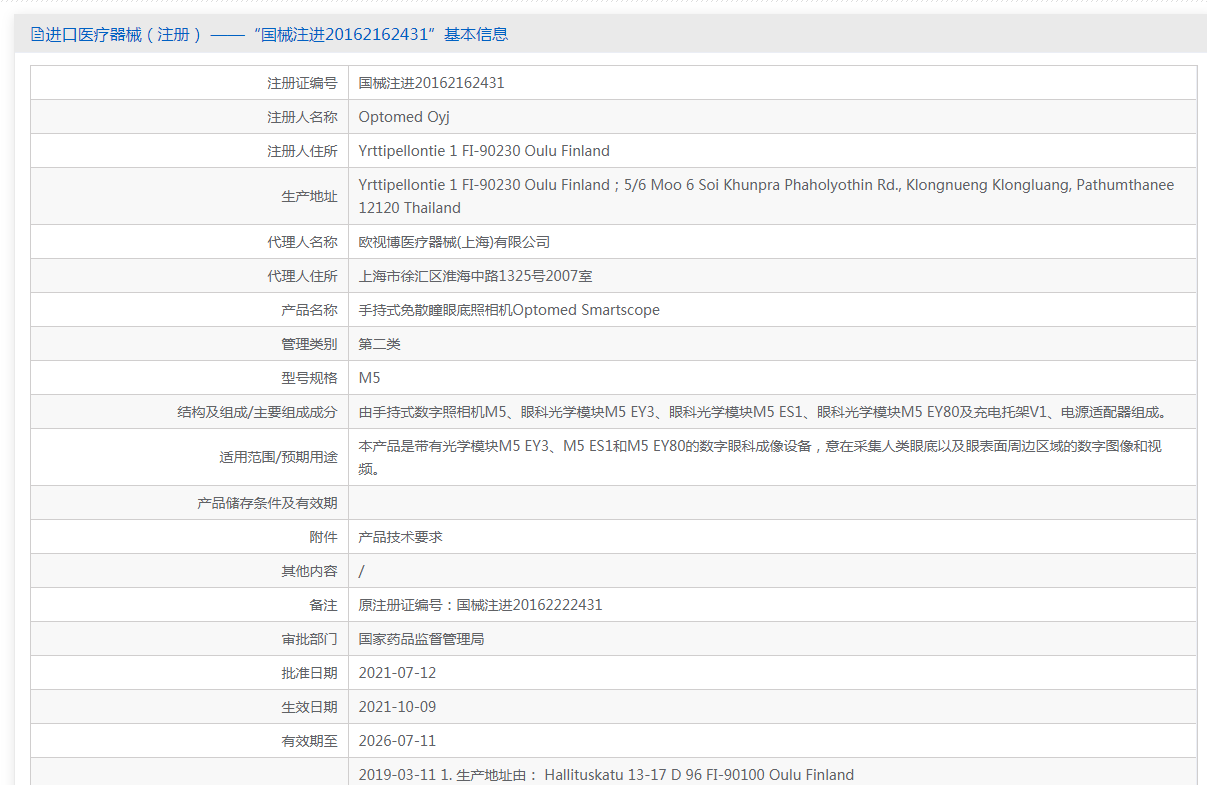Click the header title 进口医疗器械（注册）基本信息
Screen dimensions: 1207x785
(x=277, y=34)
